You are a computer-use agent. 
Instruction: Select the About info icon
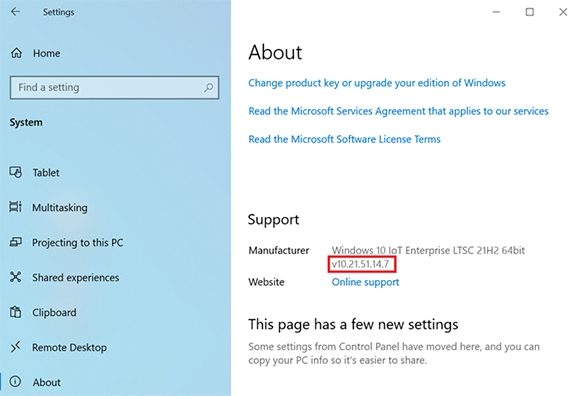pyautogui.click(x=15, y=381)
